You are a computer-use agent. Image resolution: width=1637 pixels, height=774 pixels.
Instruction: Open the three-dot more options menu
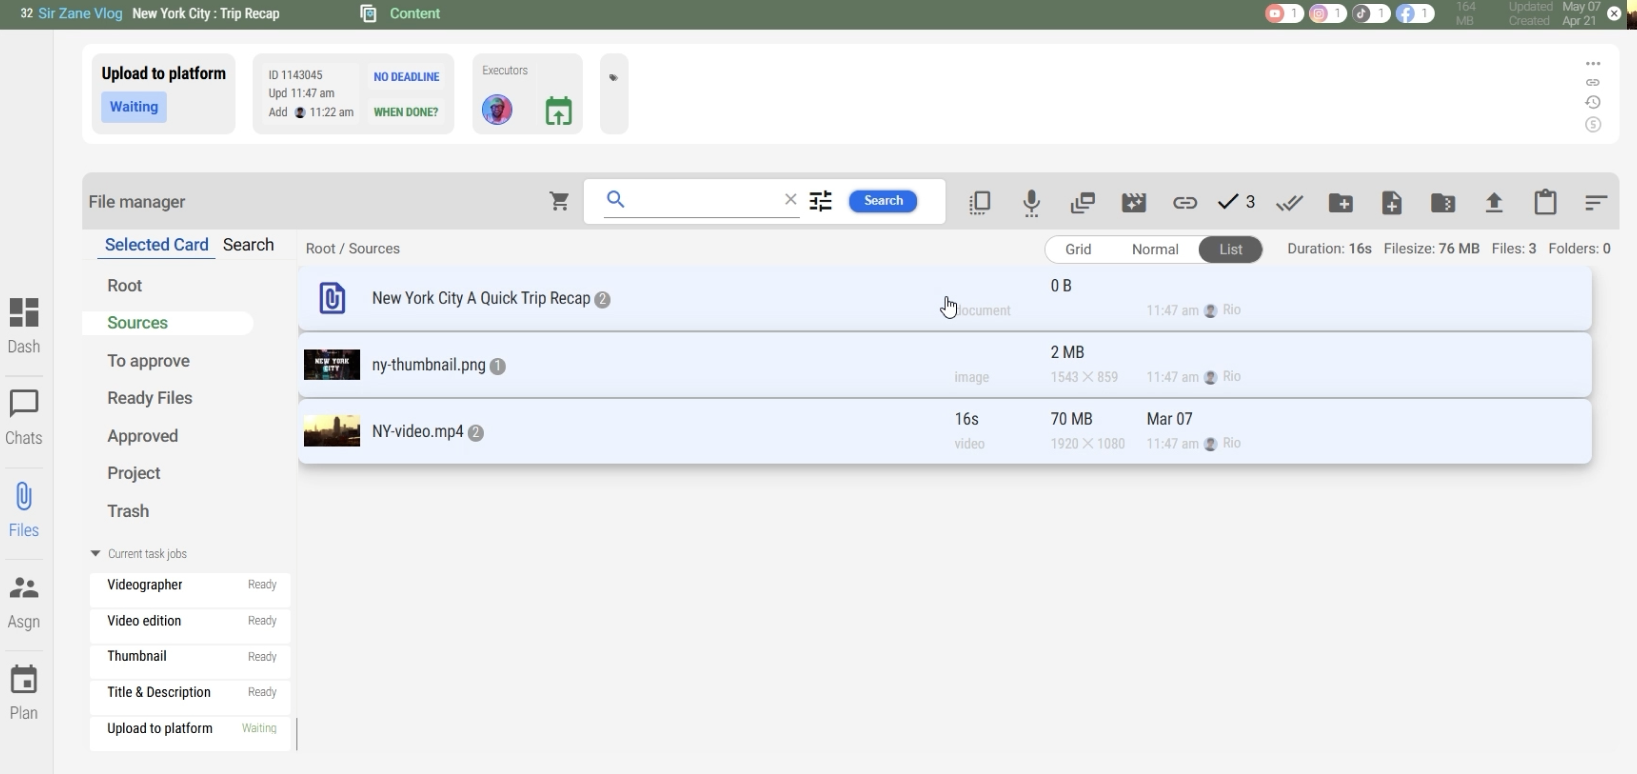tap(1594, 64)
